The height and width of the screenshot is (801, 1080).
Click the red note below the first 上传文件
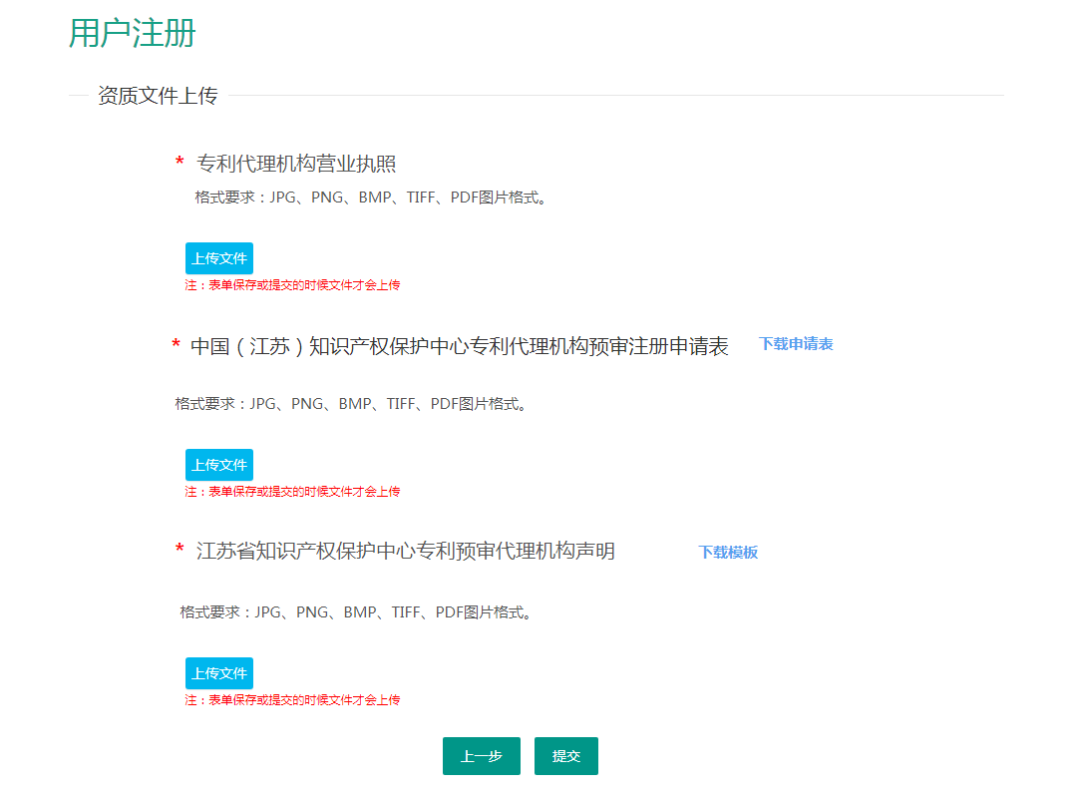292,285
